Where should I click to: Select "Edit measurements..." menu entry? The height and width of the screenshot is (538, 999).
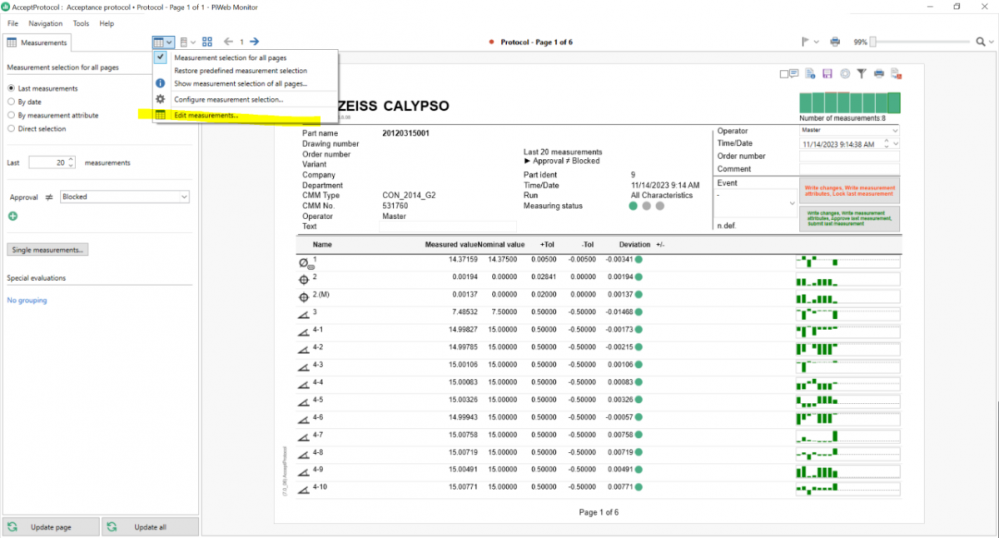(x=206, y=115)
